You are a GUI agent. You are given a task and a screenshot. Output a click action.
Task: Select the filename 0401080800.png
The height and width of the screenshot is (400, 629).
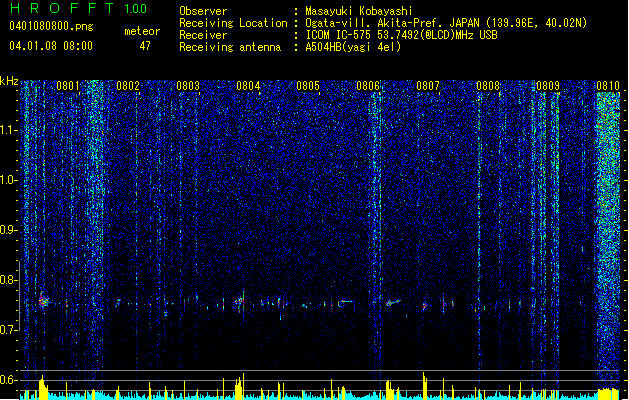51,26
